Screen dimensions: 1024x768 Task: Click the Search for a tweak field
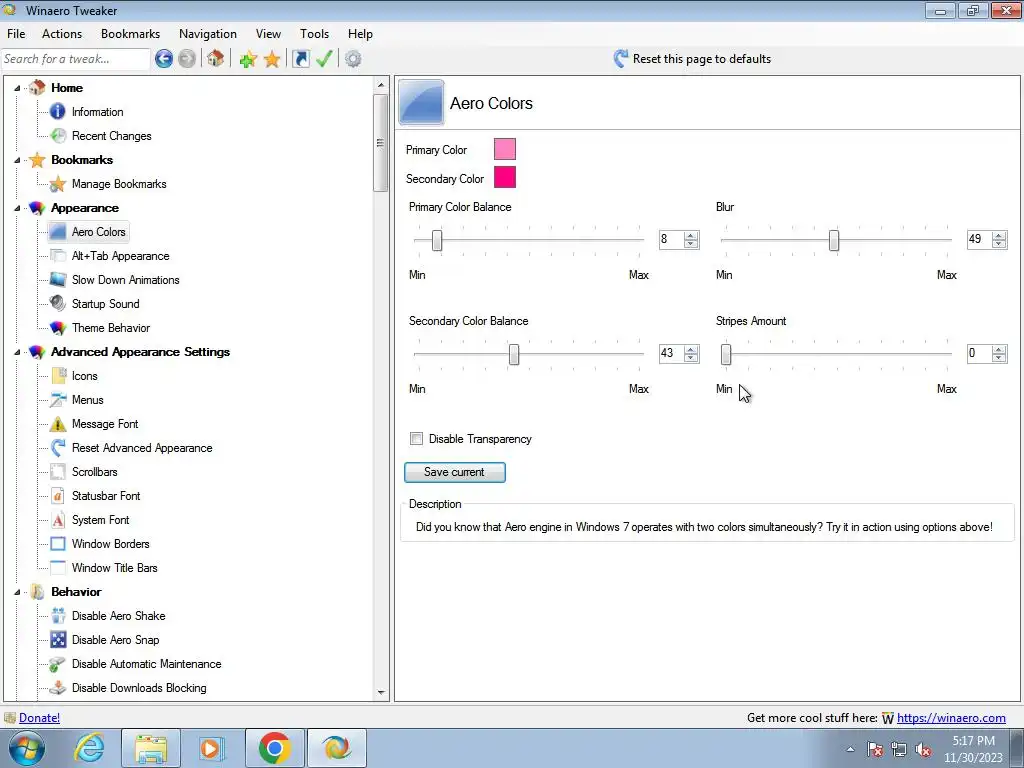pyautogui.click(x=75, y=59)
